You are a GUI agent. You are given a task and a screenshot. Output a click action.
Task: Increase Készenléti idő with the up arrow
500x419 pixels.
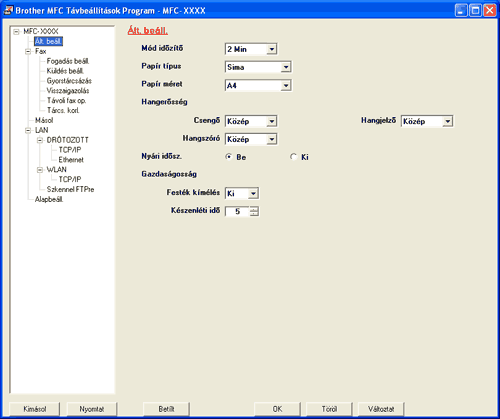254,209
